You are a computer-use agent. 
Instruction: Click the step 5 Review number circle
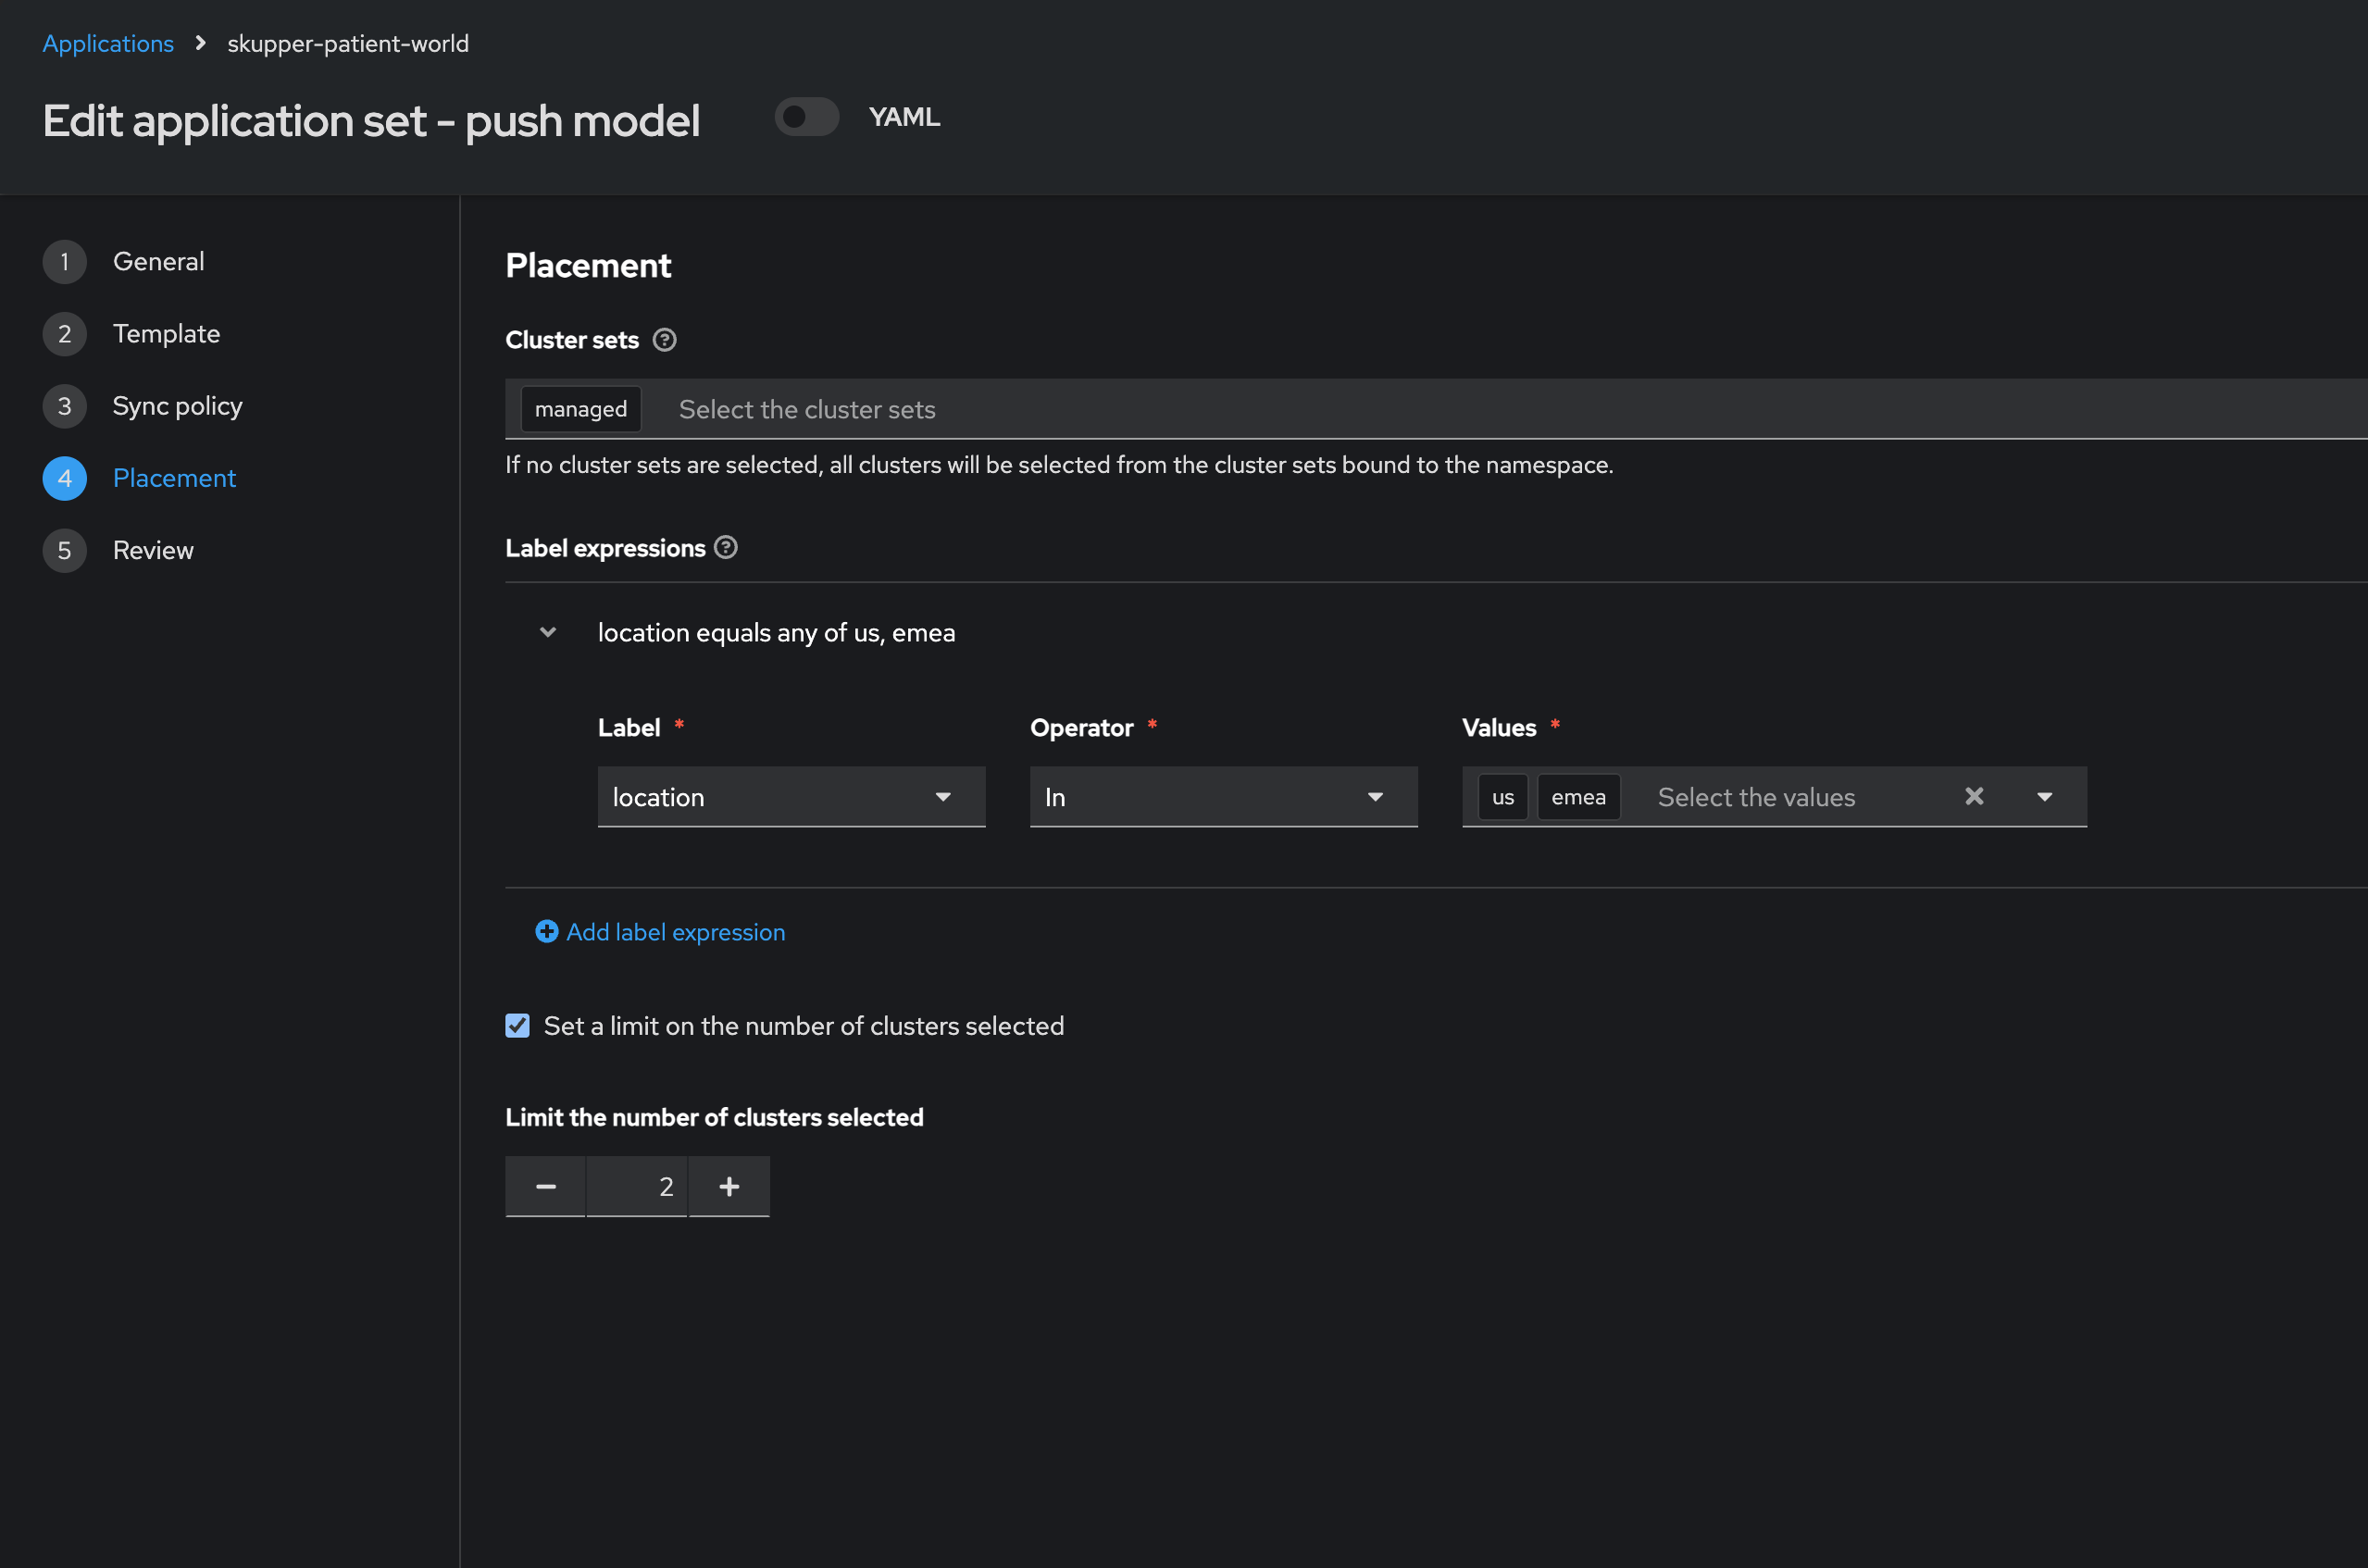pyautogui.click(x=65, y=550)
